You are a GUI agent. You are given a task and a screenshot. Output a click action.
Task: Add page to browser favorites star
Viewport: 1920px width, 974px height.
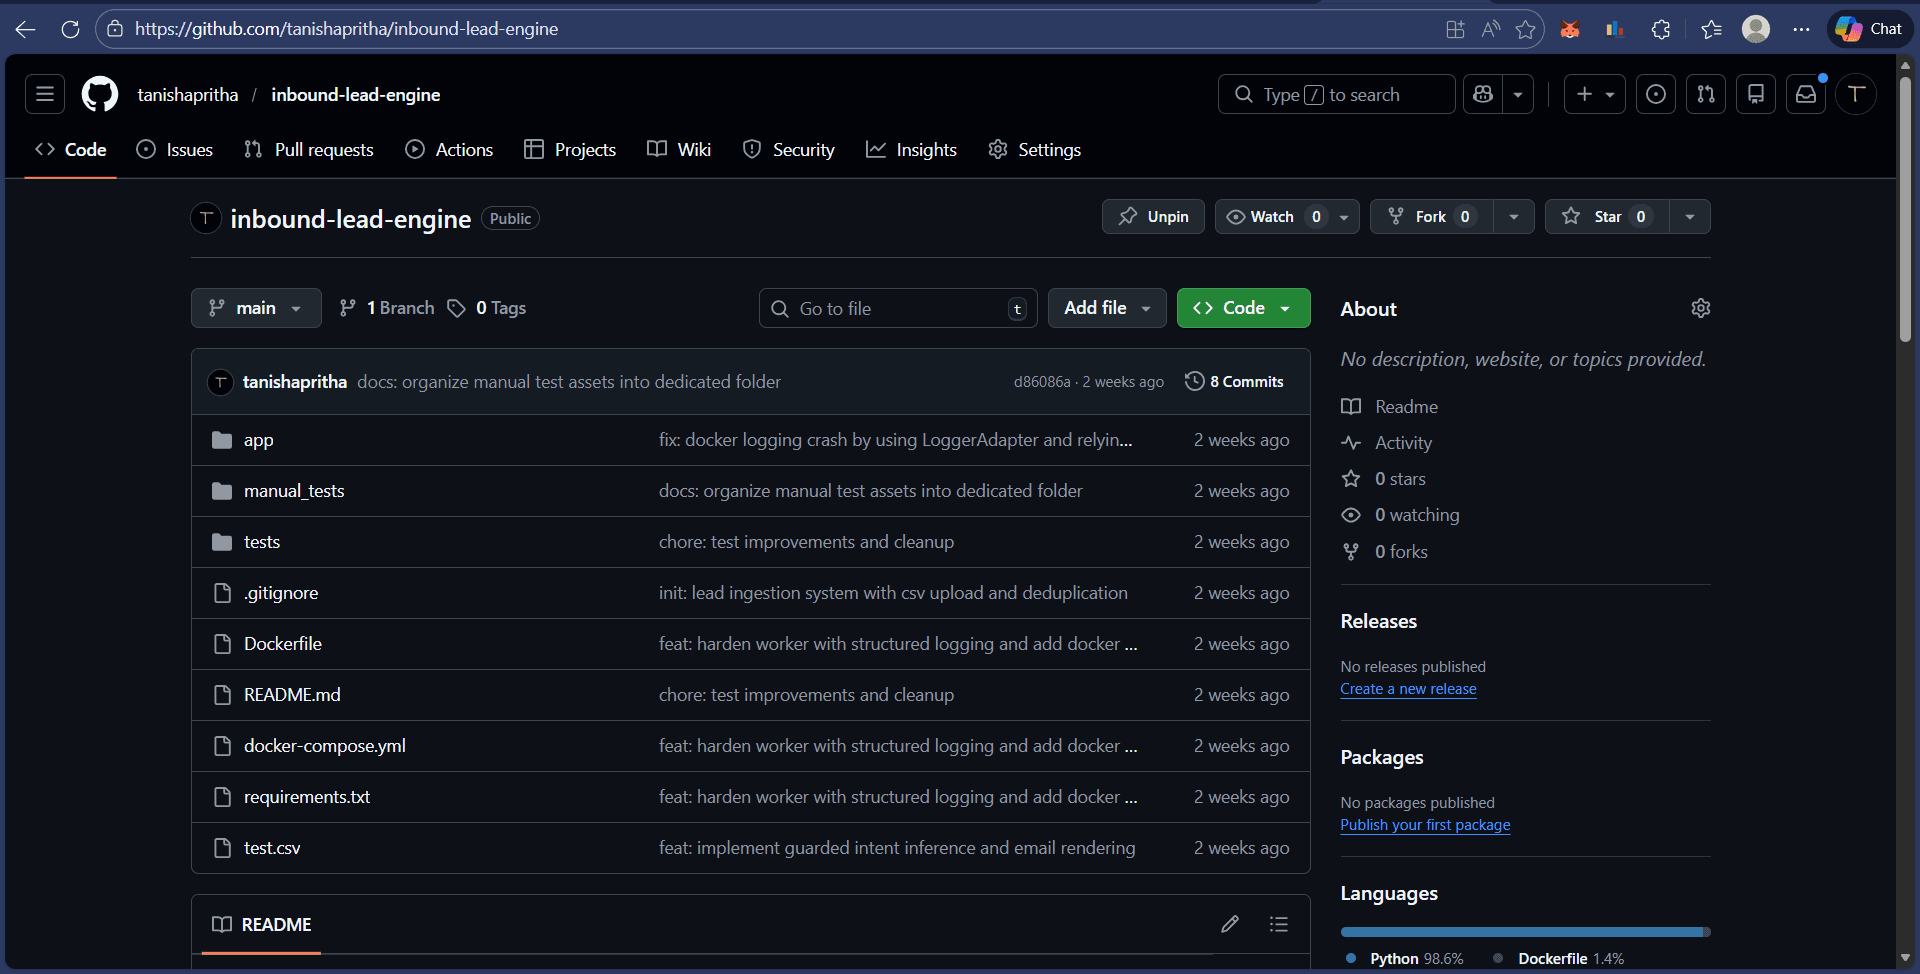(x=1525, y=29)
